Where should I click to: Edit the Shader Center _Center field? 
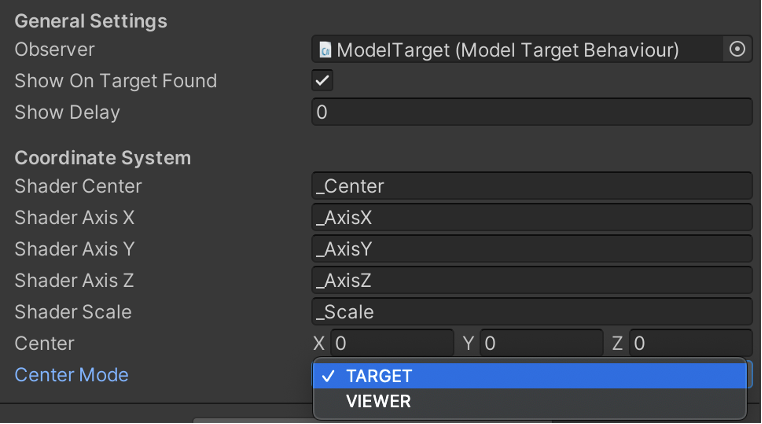(532, 186)
